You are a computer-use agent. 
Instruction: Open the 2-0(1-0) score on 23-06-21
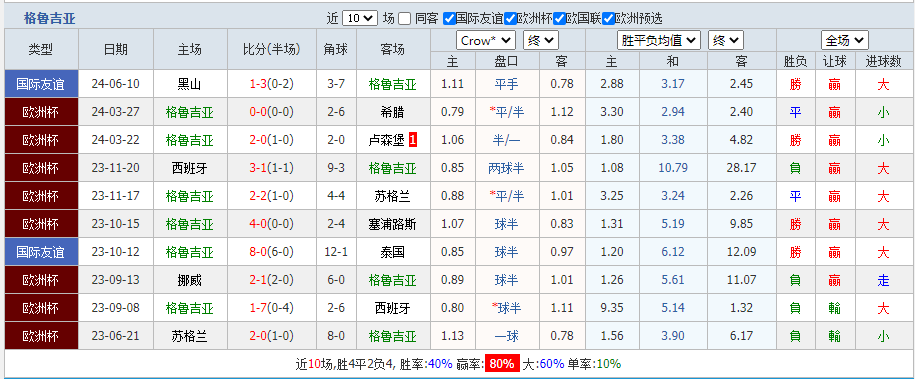click(271, 336)
